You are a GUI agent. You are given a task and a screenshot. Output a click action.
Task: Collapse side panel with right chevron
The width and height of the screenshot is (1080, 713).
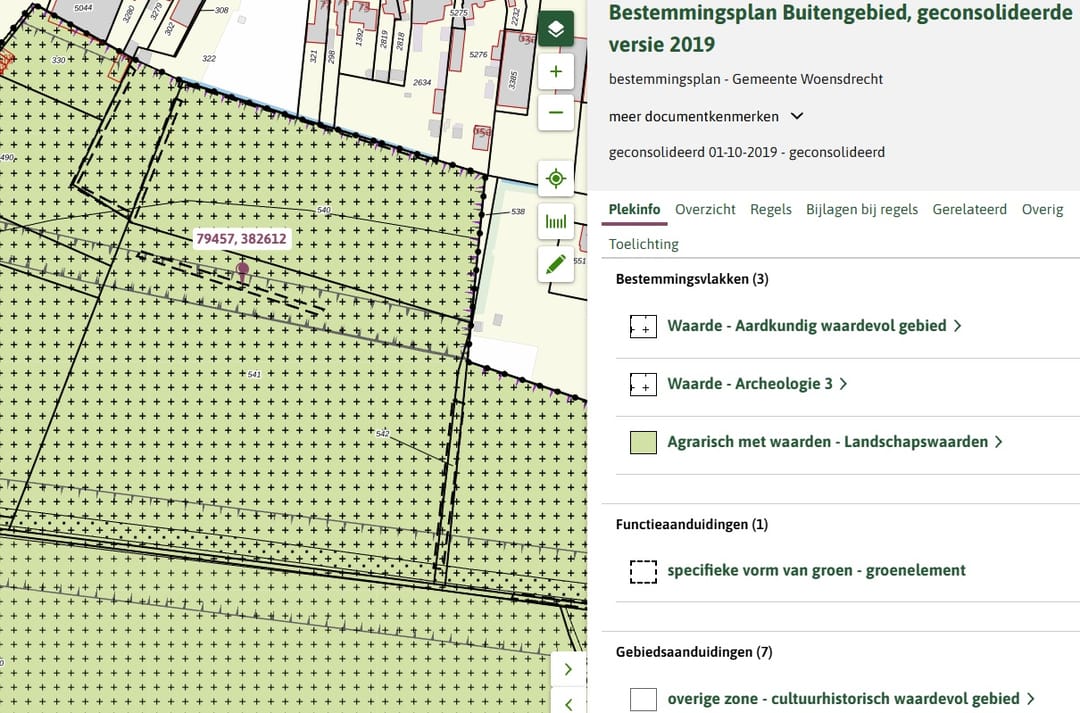click(568, 669)
